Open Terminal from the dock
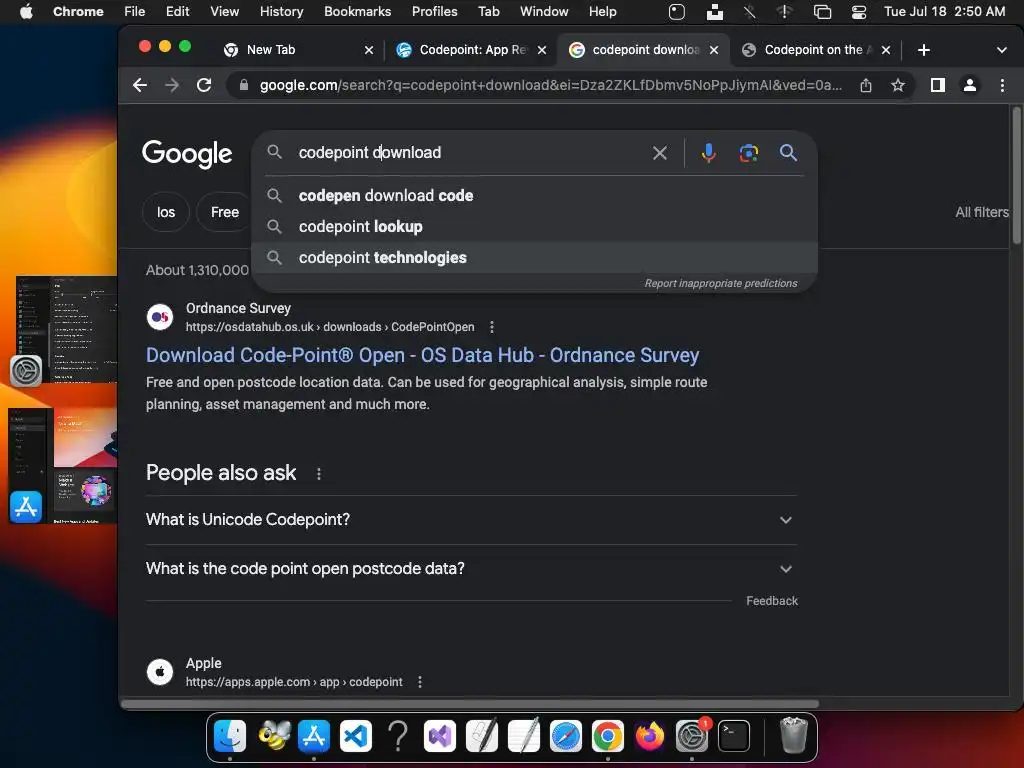Image resolution: width=1024 pixels, height=768 pixels. [x=733, y=737]
